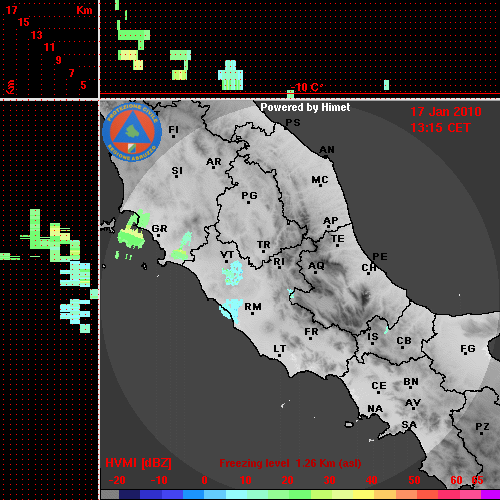Select the time '13:15 CET'

[x=440, y=128]
